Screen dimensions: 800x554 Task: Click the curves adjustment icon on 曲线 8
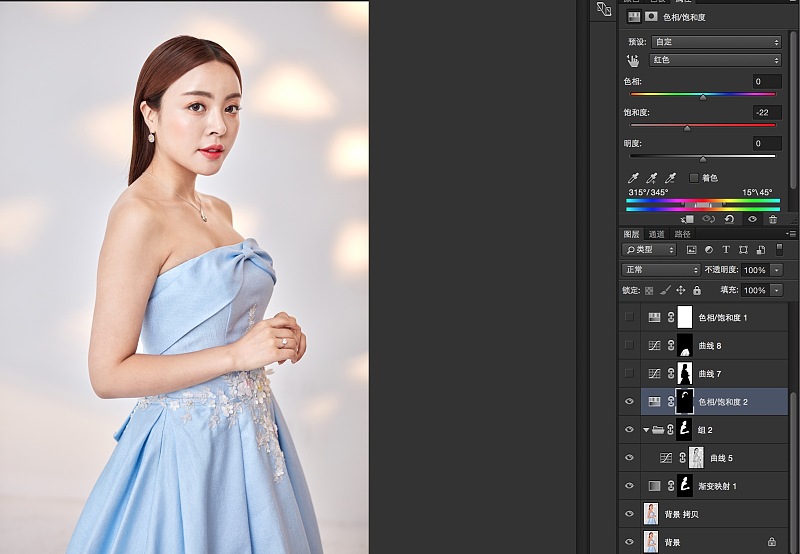point(654,345)
